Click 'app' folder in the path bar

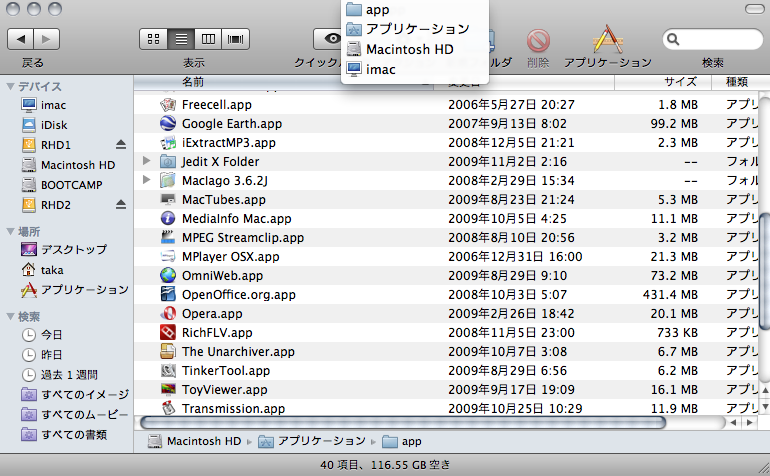click(402, 441)
